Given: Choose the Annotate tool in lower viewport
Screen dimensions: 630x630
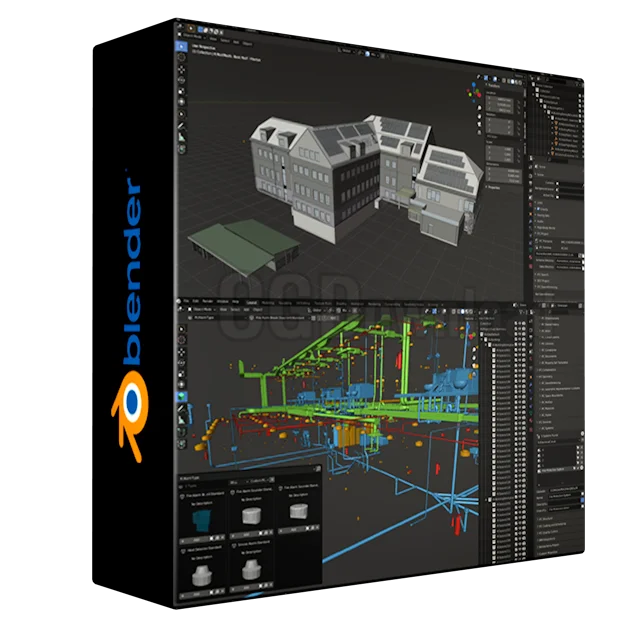Looking at the screenshot, I should (182, 409).
